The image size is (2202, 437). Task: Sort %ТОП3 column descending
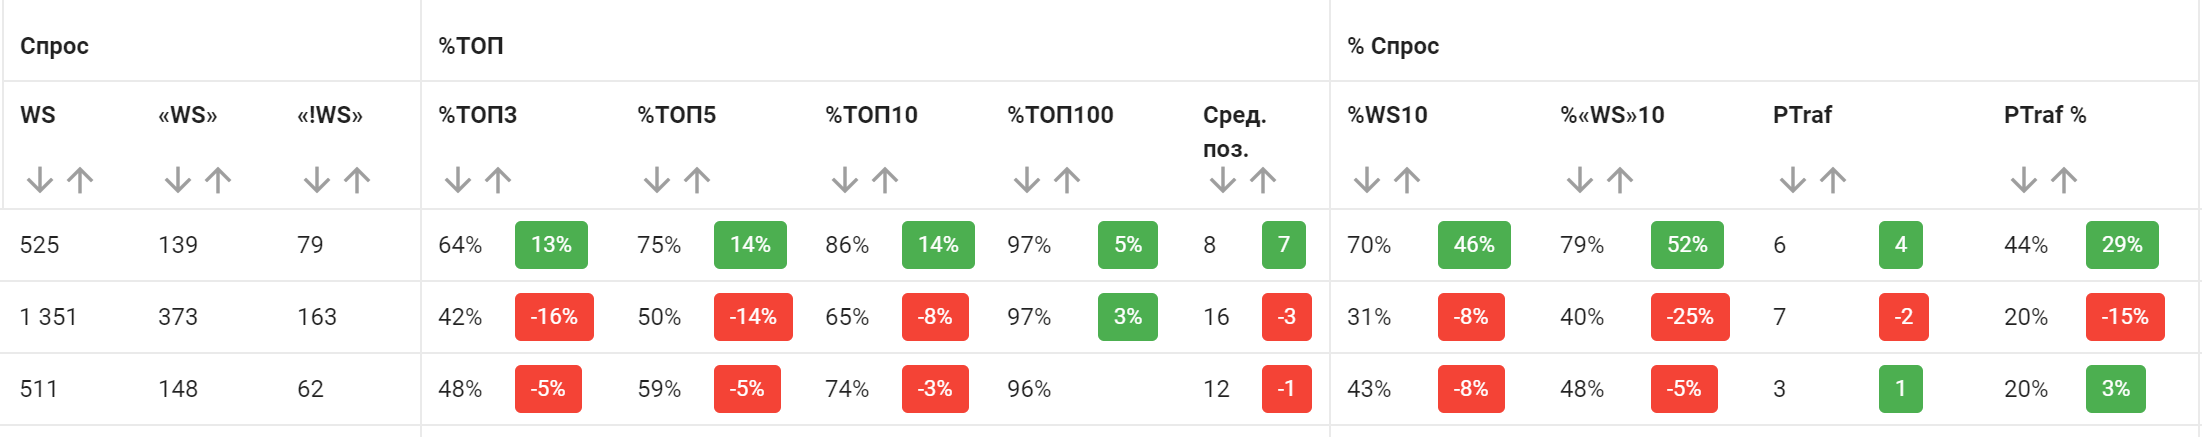458,180
